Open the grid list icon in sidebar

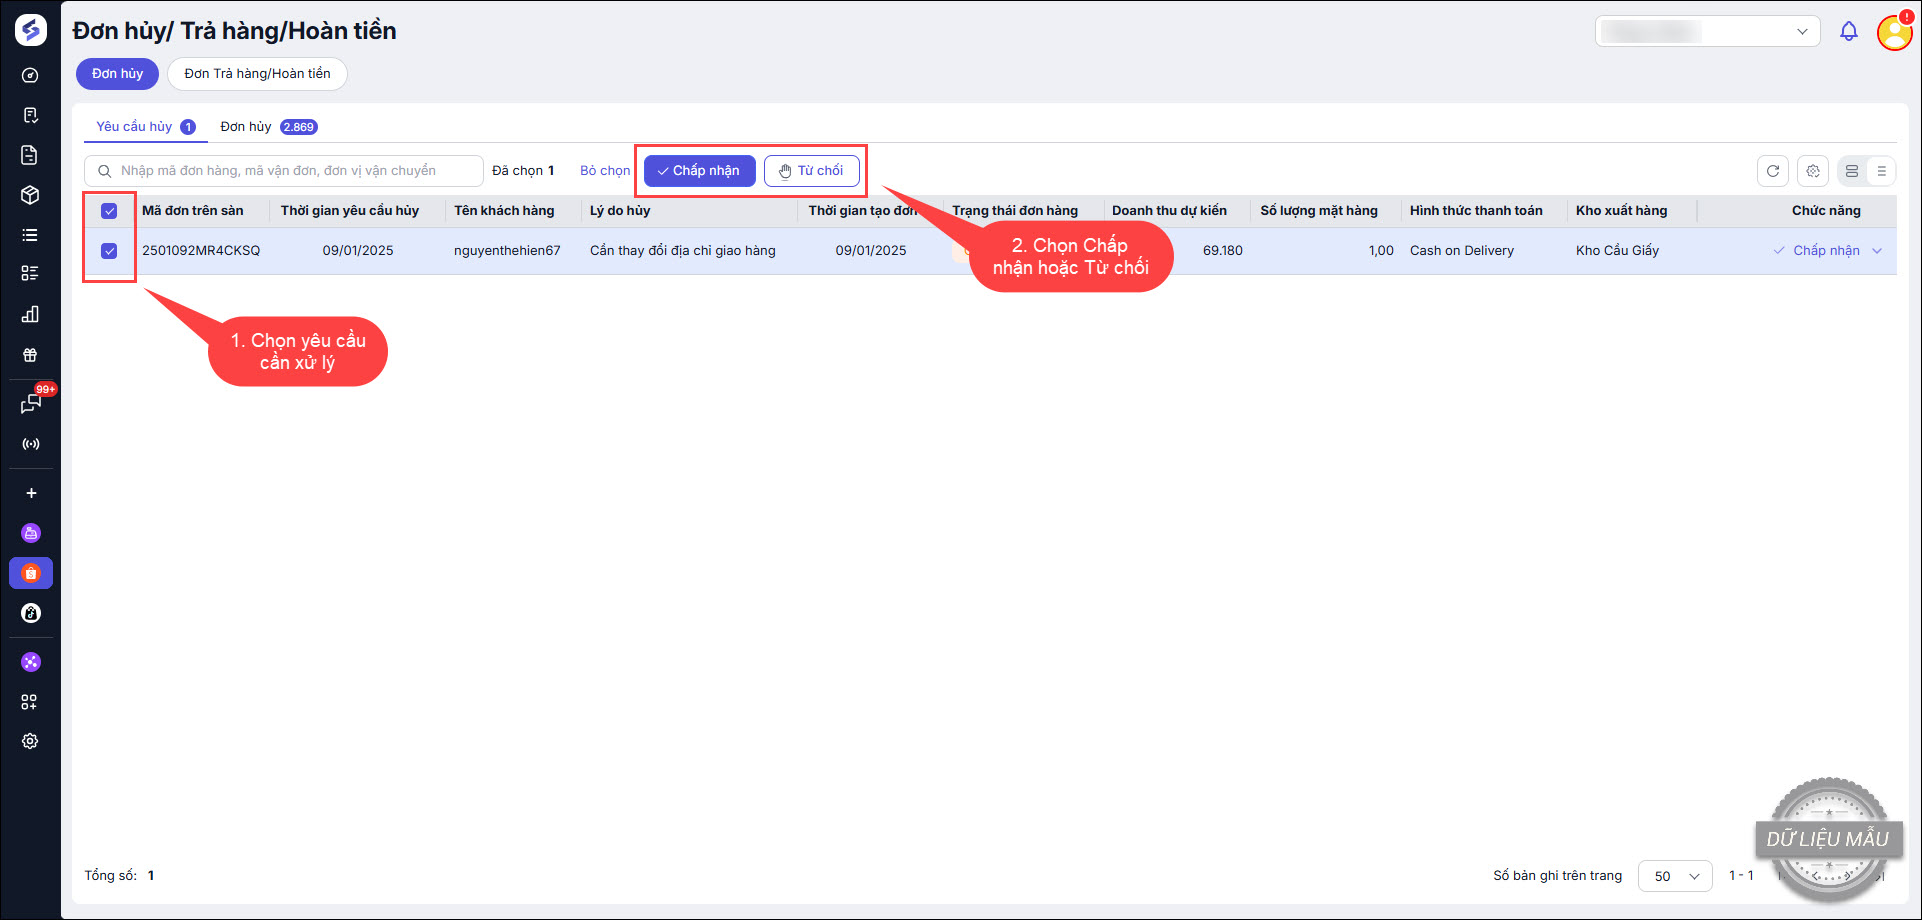(x=30, y=274)
